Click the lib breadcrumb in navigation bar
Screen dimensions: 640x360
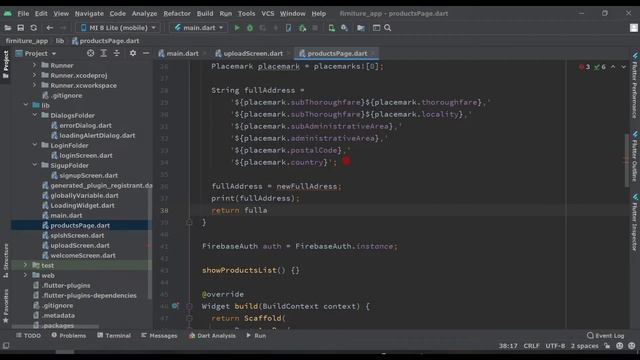pos(60,41)
